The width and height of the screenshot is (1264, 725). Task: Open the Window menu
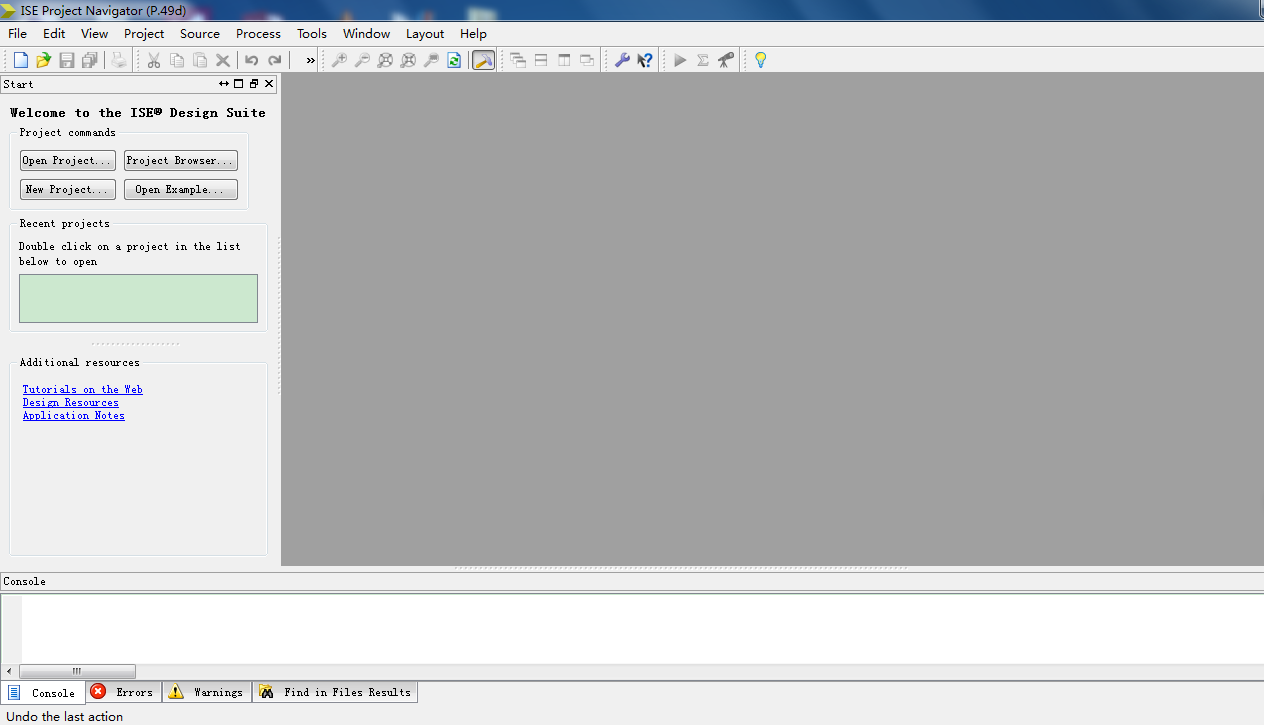pyautogui.click(x=367, y=33)
